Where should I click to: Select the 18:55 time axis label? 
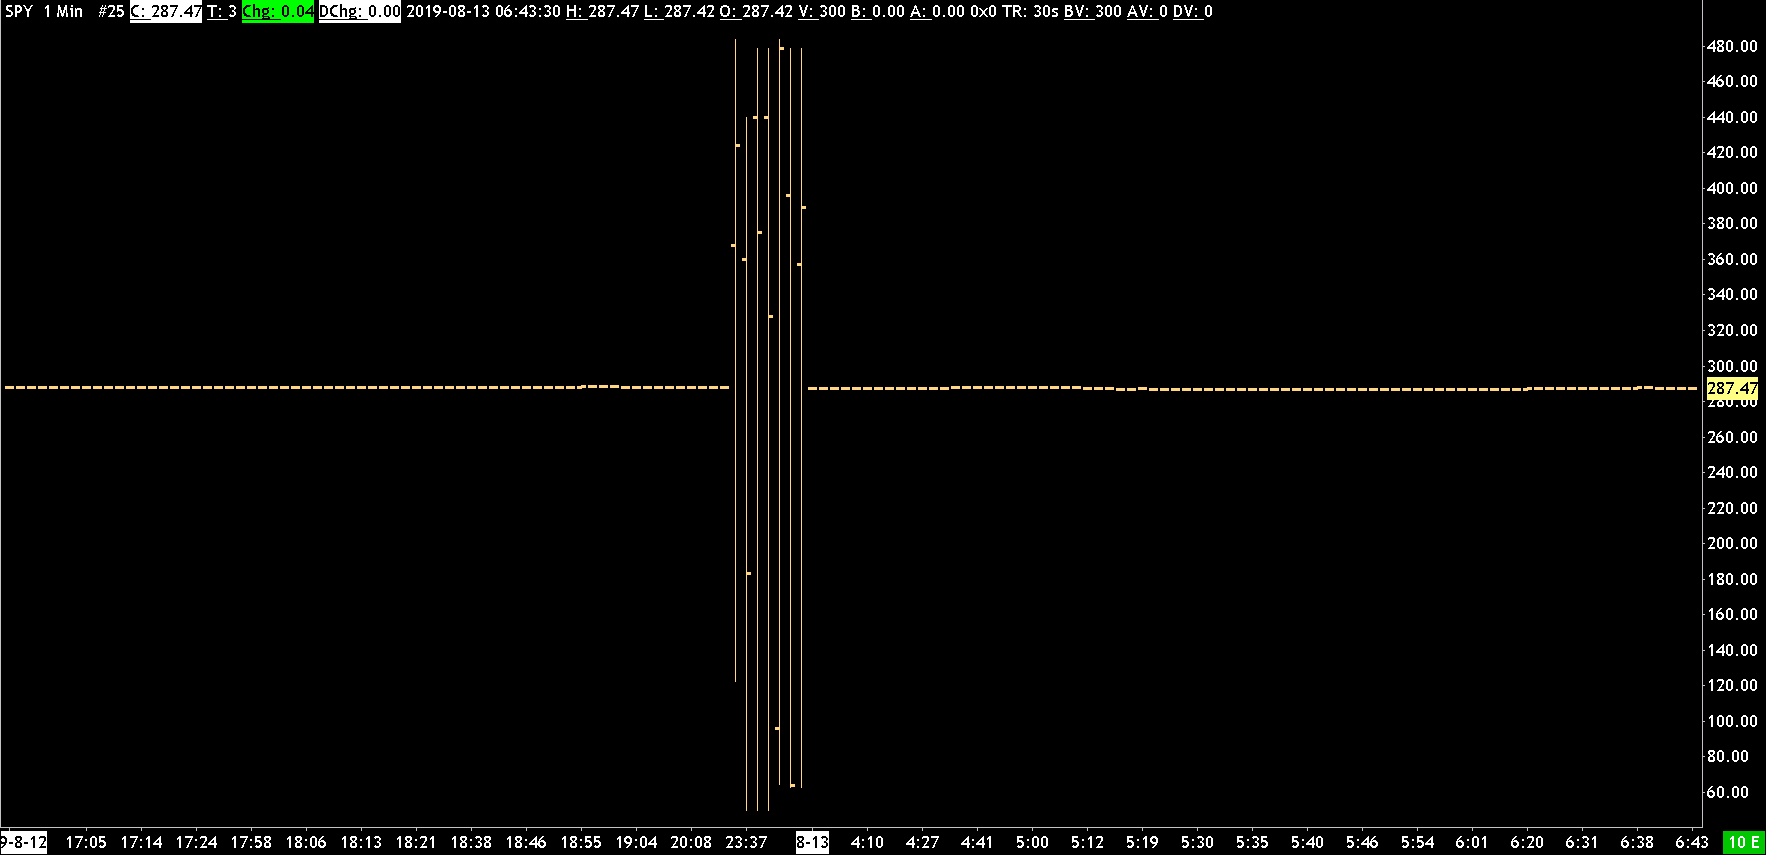[x=581, y=842]
